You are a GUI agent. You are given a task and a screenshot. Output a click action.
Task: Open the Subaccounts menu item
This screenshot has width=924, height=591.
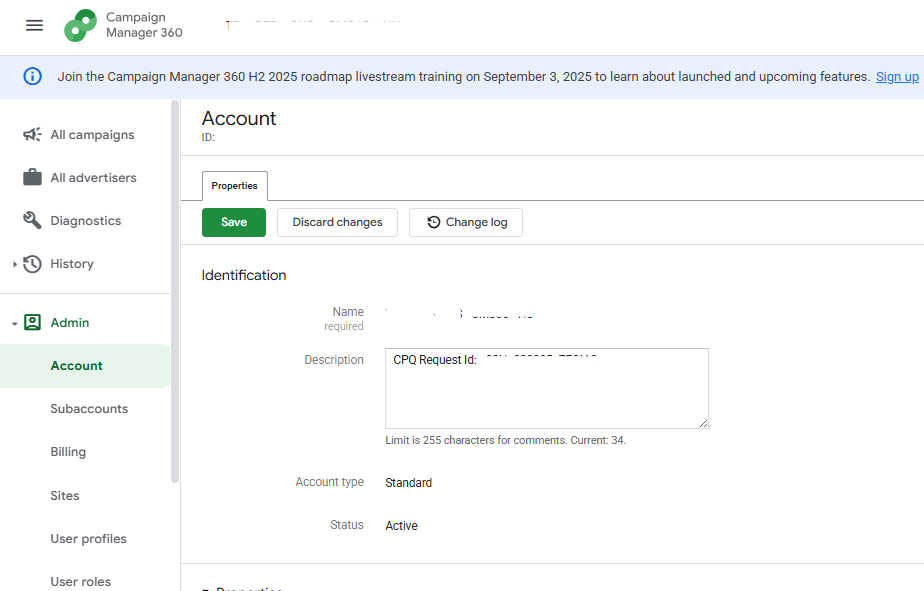point(89,408)
